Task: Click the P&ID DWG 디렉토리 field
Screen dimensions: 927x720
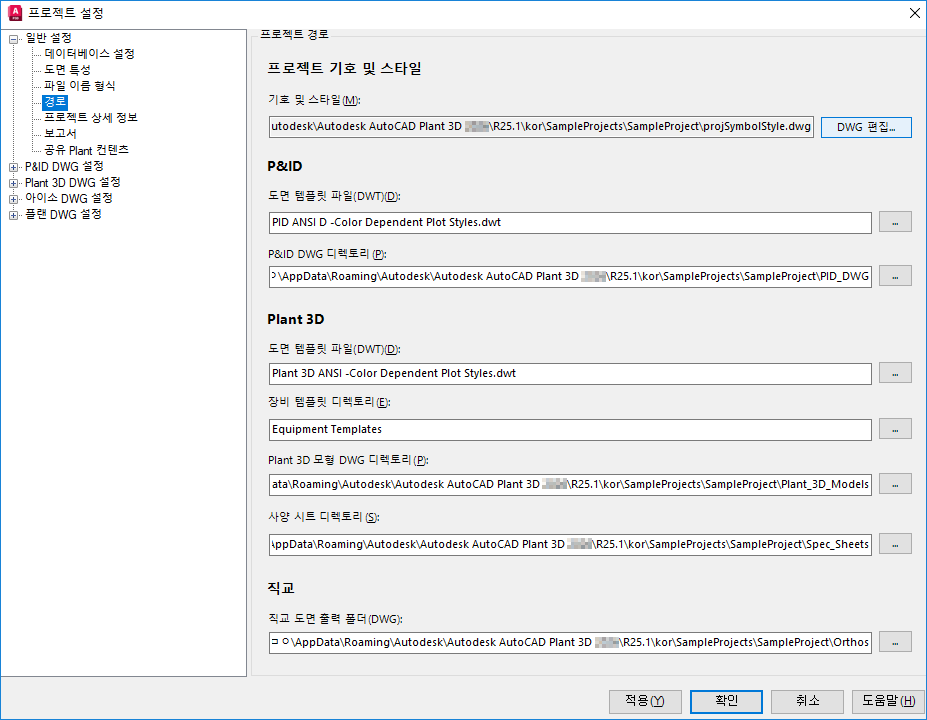Action: pos(570,277)
